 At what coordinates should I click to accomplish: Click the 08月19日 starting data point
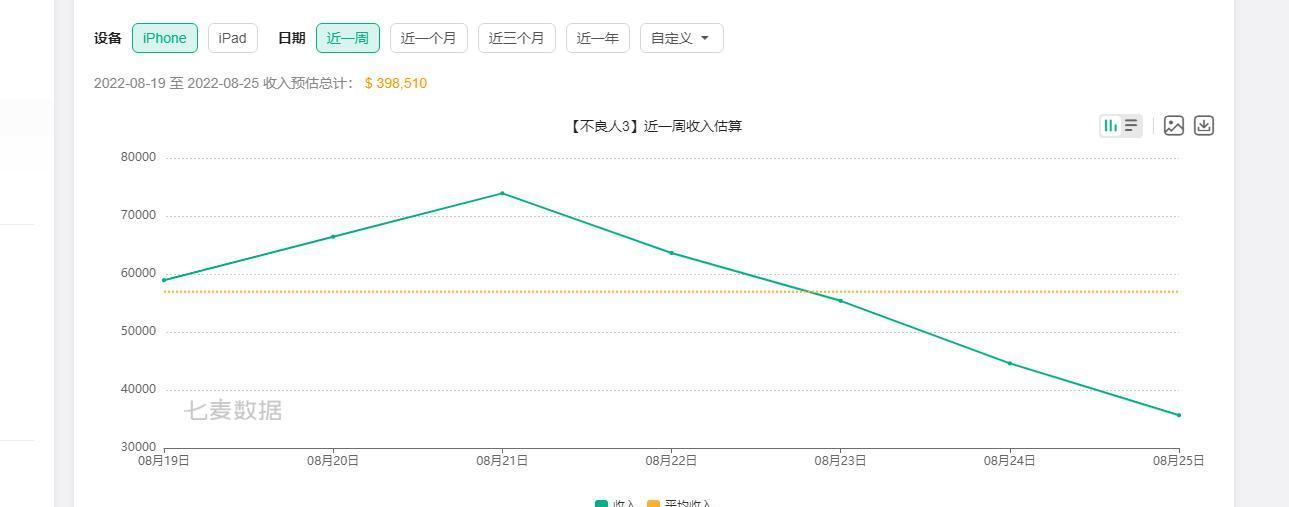164,280
